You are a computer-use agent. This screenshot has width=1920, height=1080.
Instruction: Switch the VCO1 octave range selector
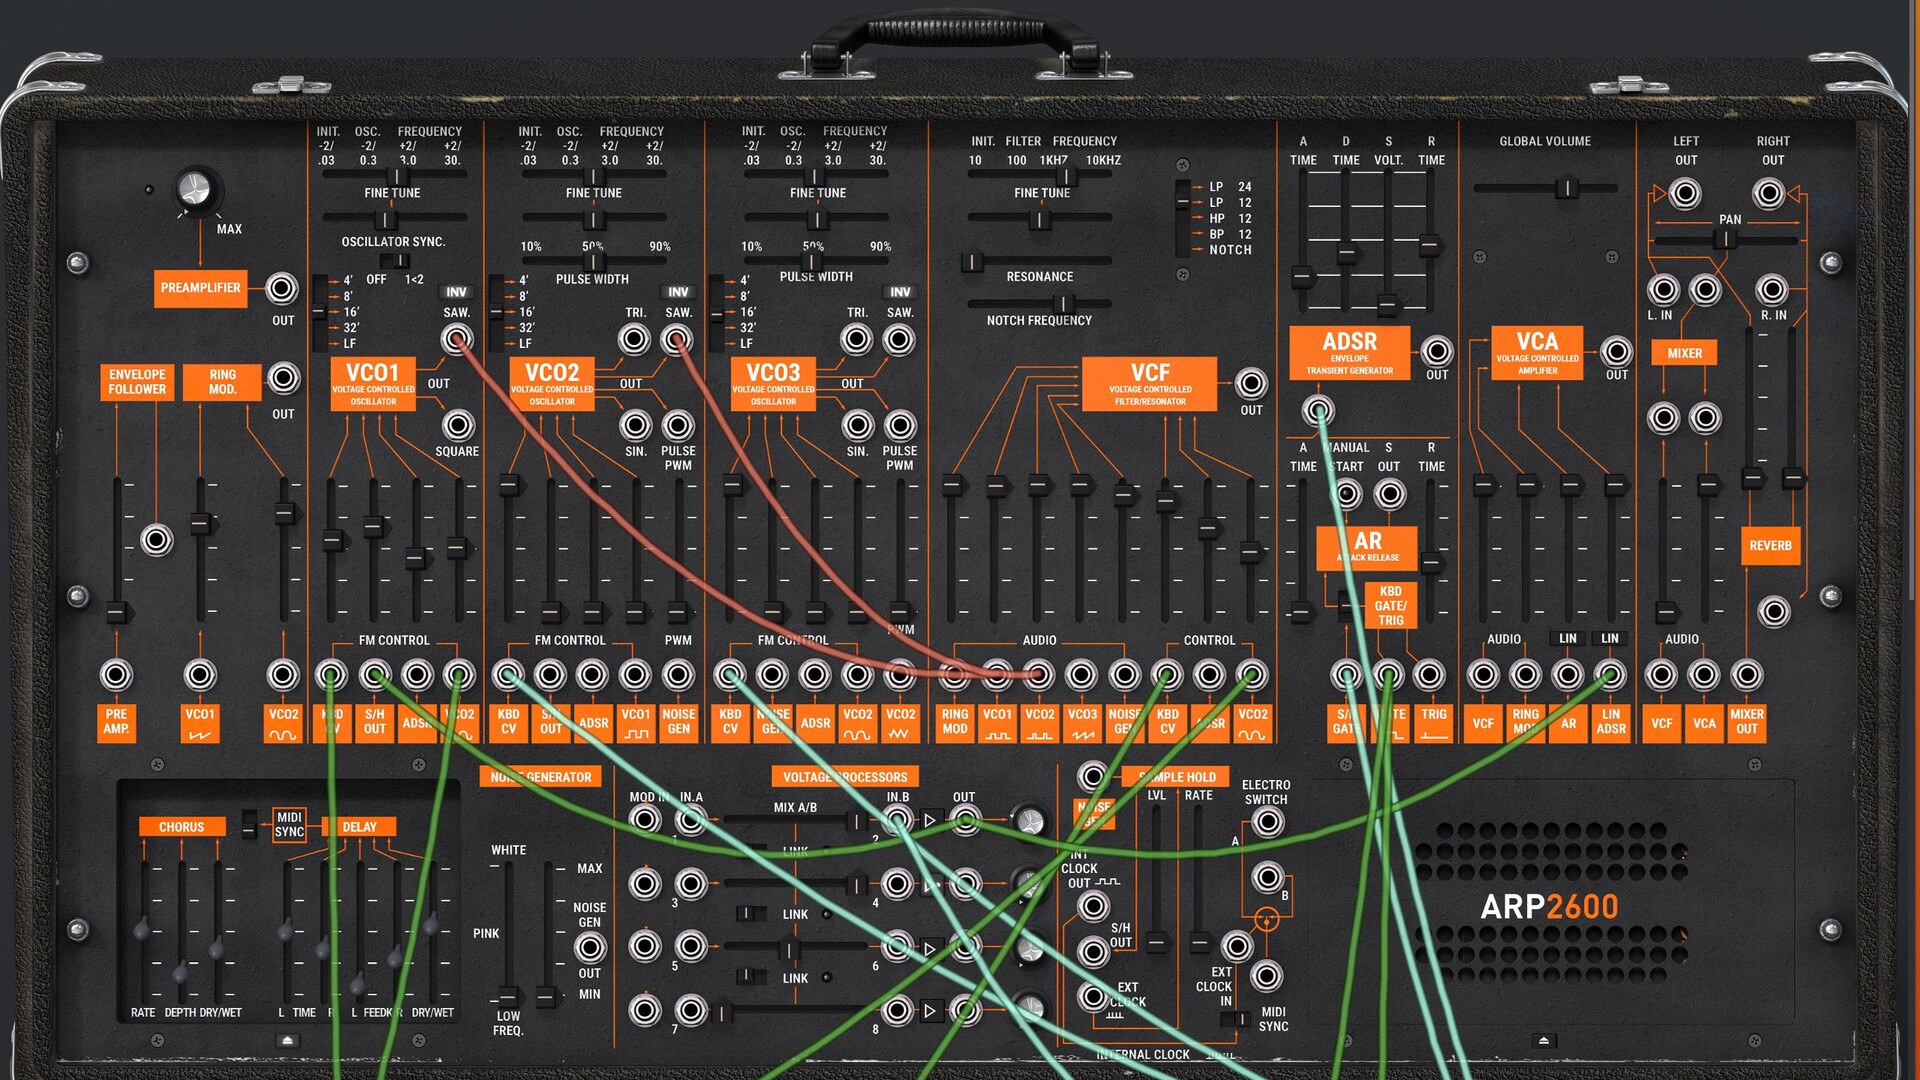320,312
